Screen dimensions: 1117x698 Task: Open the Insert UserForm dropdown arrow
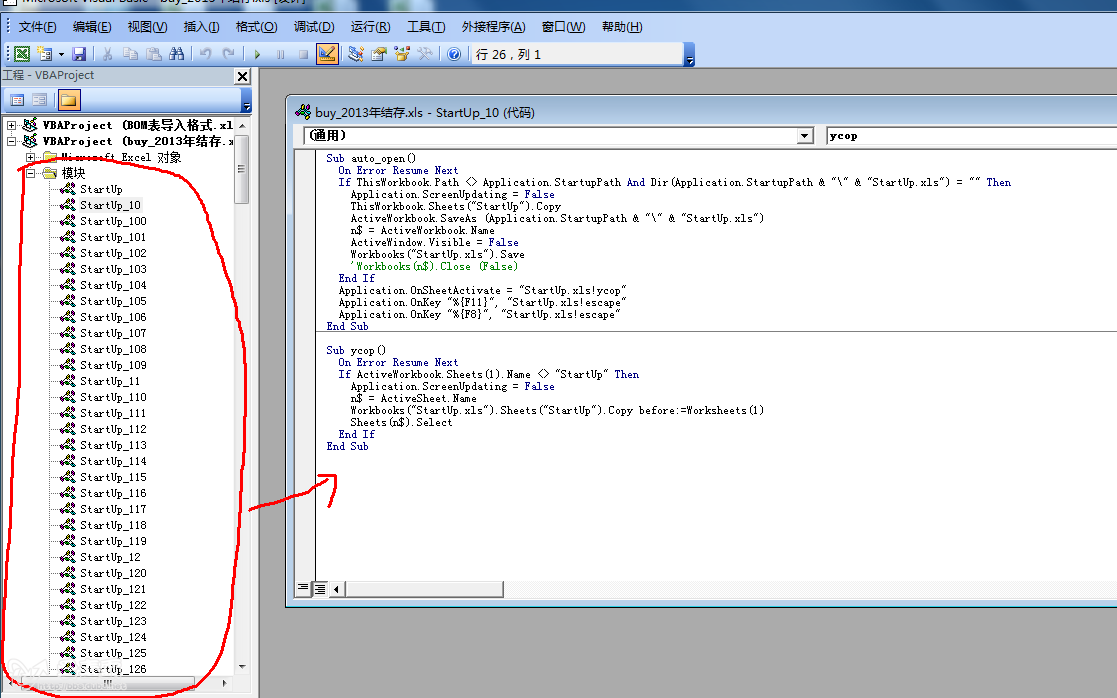click(x=61, y=54)
